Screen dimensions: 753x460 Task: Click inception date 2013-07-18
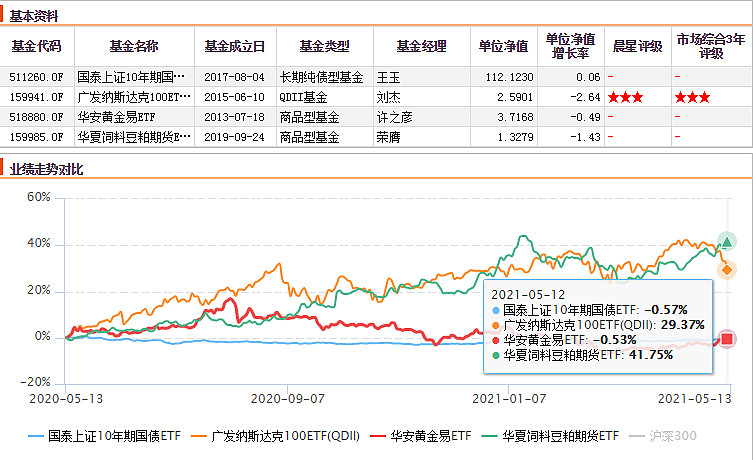click(234, 117)
